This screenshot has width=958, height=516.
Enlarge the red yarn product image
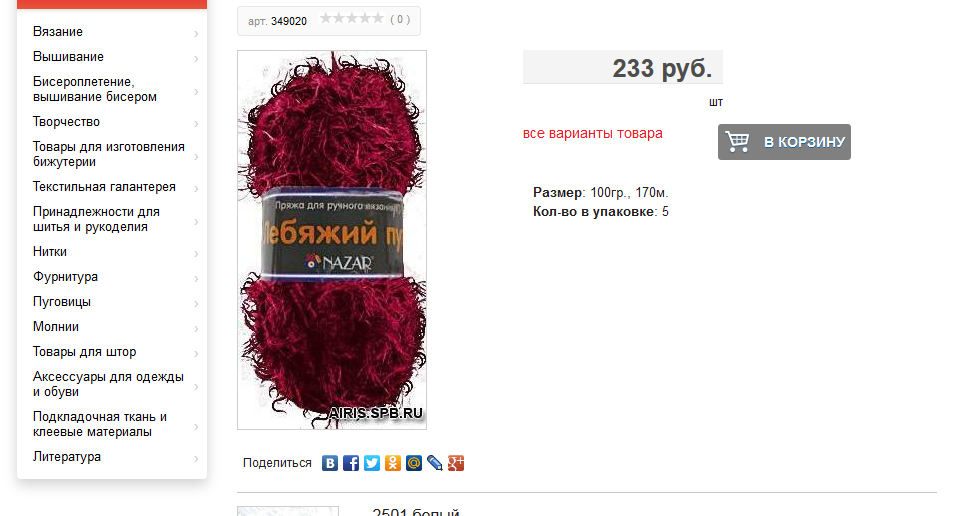point(332,240)
